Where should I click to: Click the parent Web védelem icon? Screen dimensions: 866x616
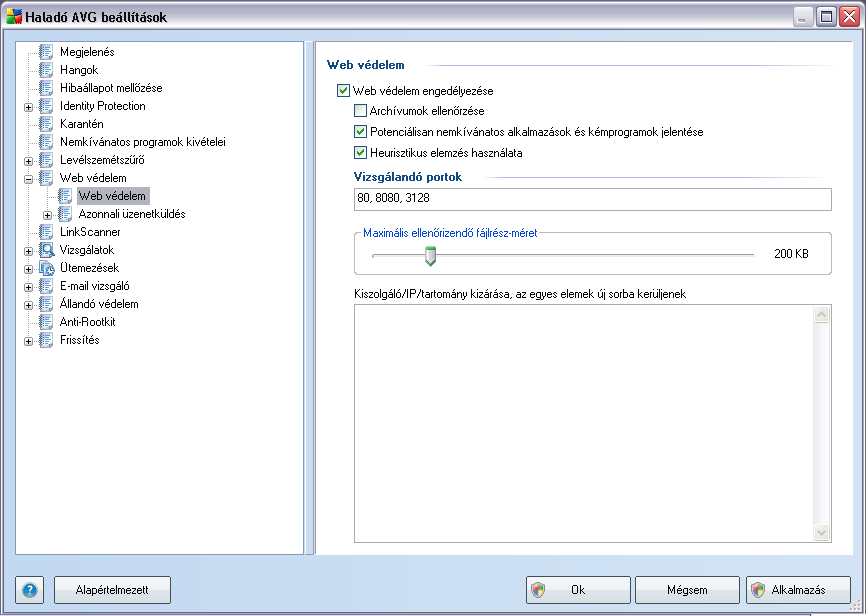coord(46,178)
